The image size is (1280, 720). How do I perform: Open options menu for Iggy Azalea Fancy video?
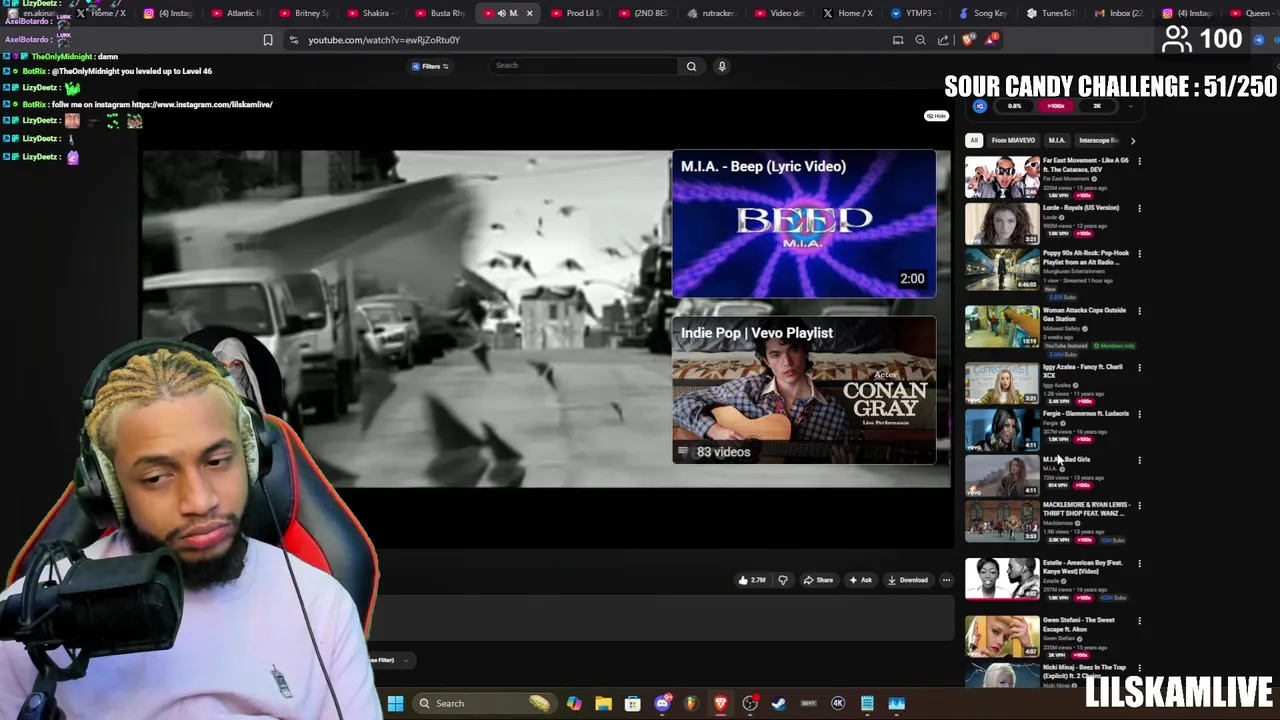pyautogui.click(x=1139, y=368)
